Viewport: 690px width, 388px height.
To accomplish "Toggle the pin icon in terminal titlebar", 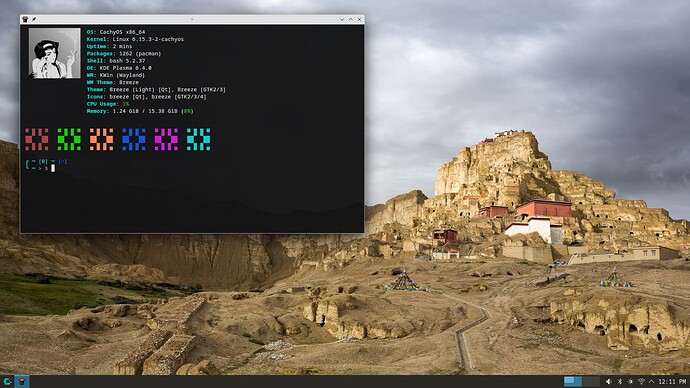I will pyautogui.click(x=34, y=19).
